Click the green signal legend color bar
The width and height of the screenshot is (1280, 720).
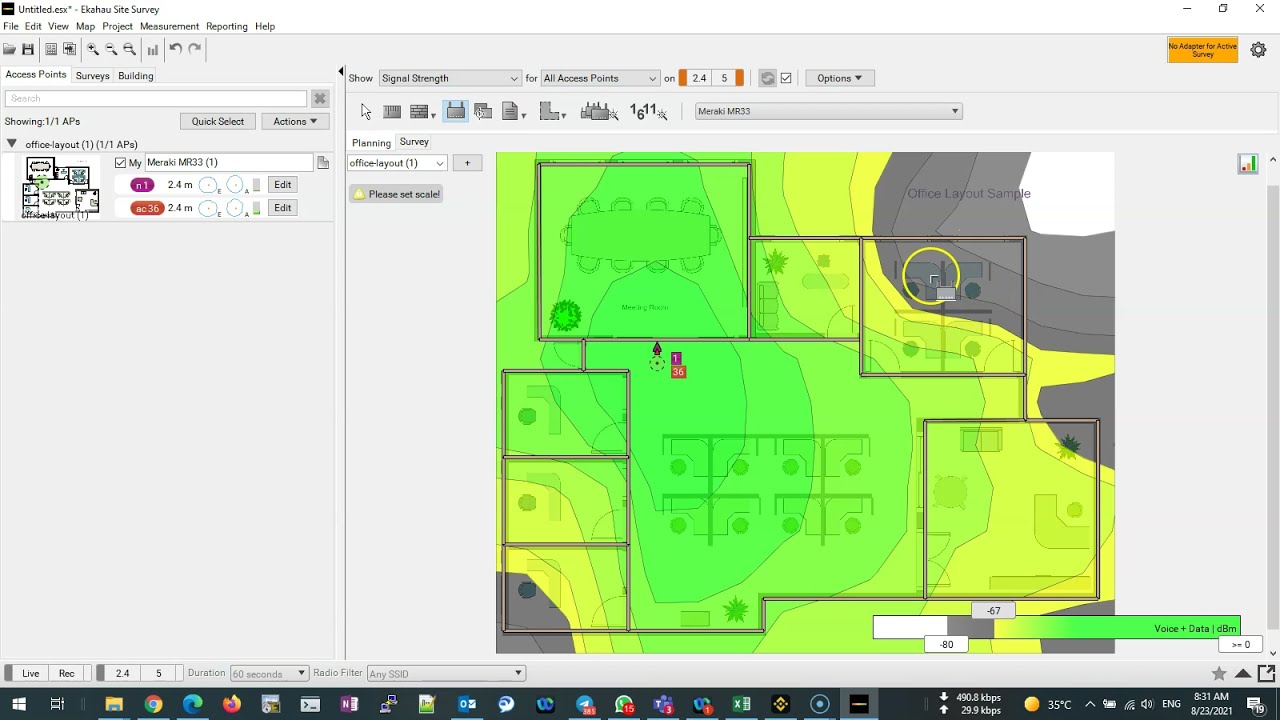pos(1117,628)
